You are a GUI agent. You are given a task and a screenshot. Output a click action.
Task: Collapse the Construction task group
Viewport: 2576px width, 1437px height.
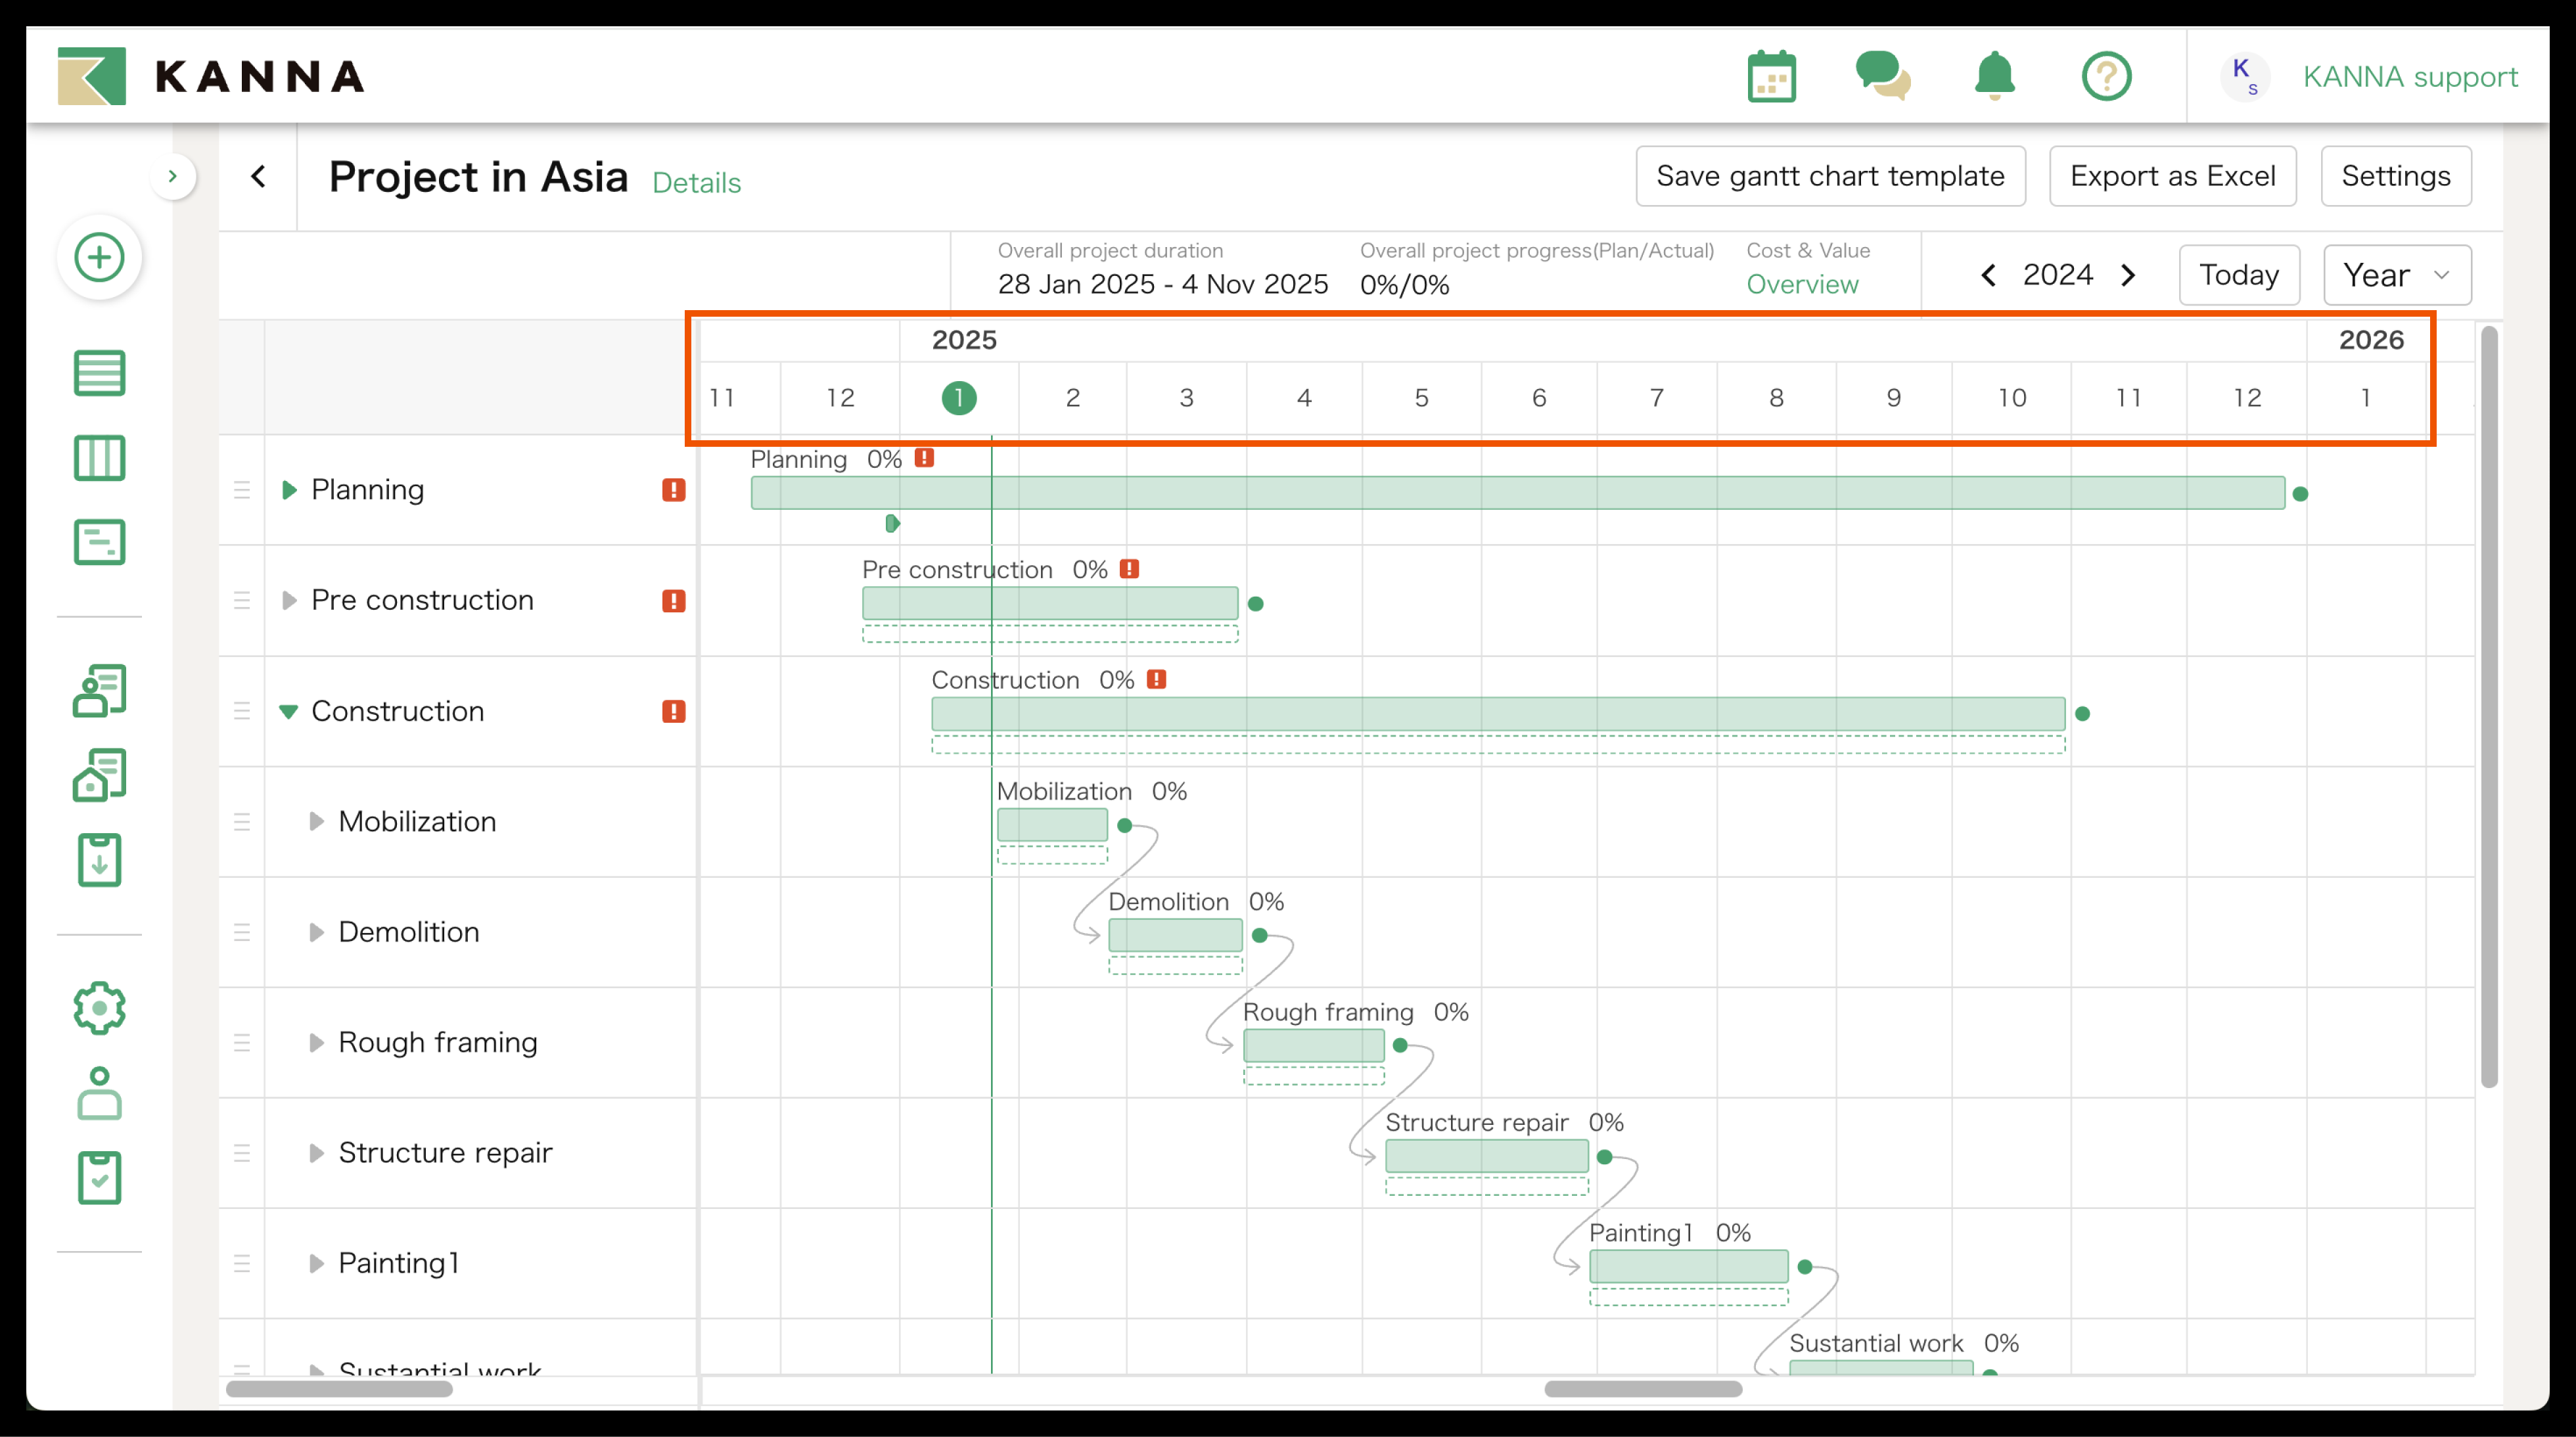tap(288, 712)
